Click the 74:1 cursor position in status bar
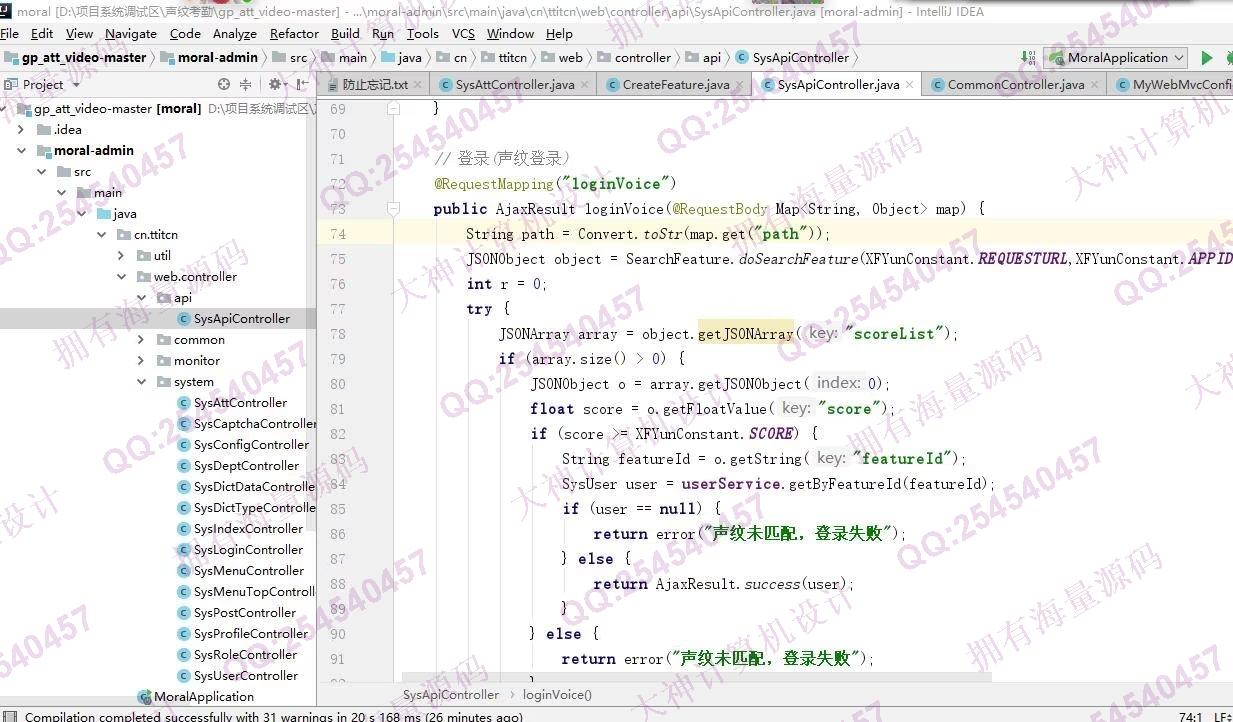The image size is (1233, 722). [x=1190, y=716]
